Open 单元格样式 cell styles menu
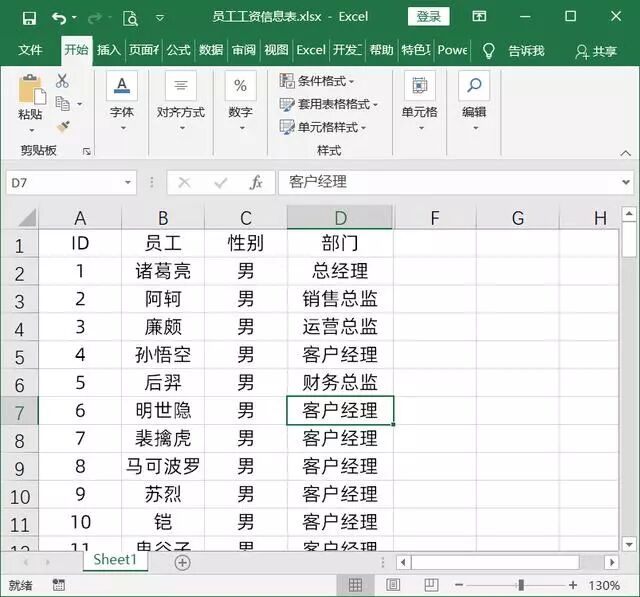The width and height of the screenshot is (640, 597). pos(322,127)
